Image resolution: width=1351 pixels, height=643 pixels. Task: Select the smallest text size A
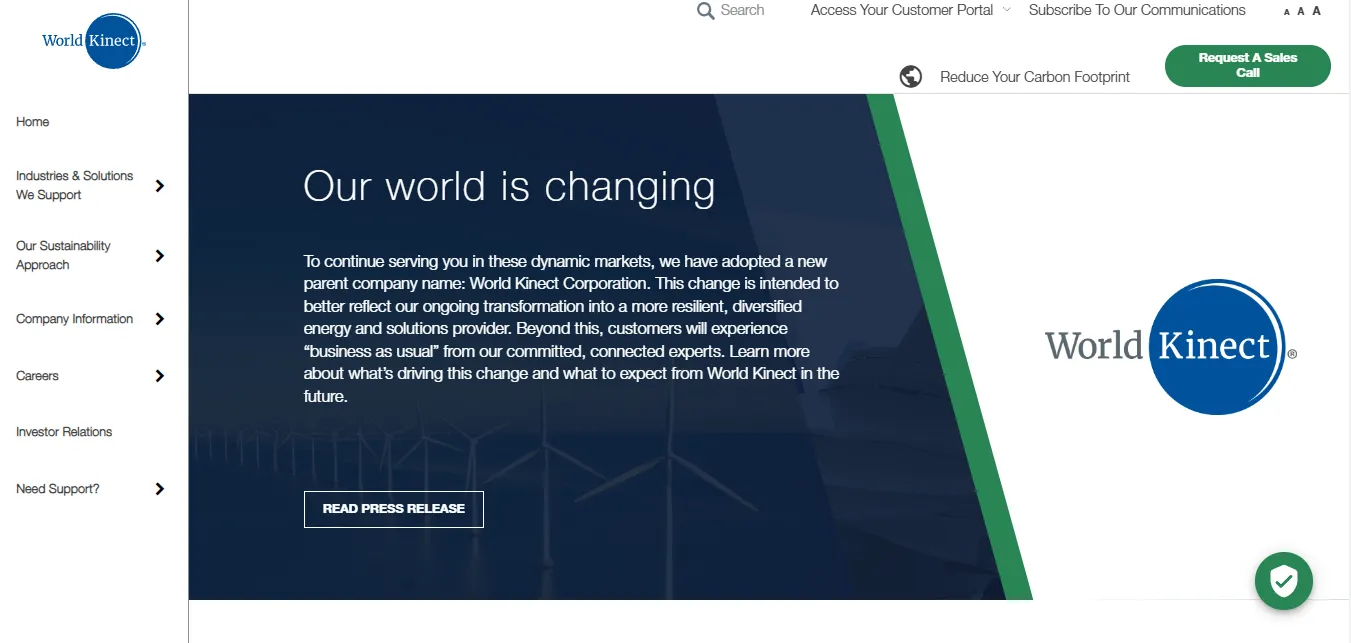coord(1287,12)
